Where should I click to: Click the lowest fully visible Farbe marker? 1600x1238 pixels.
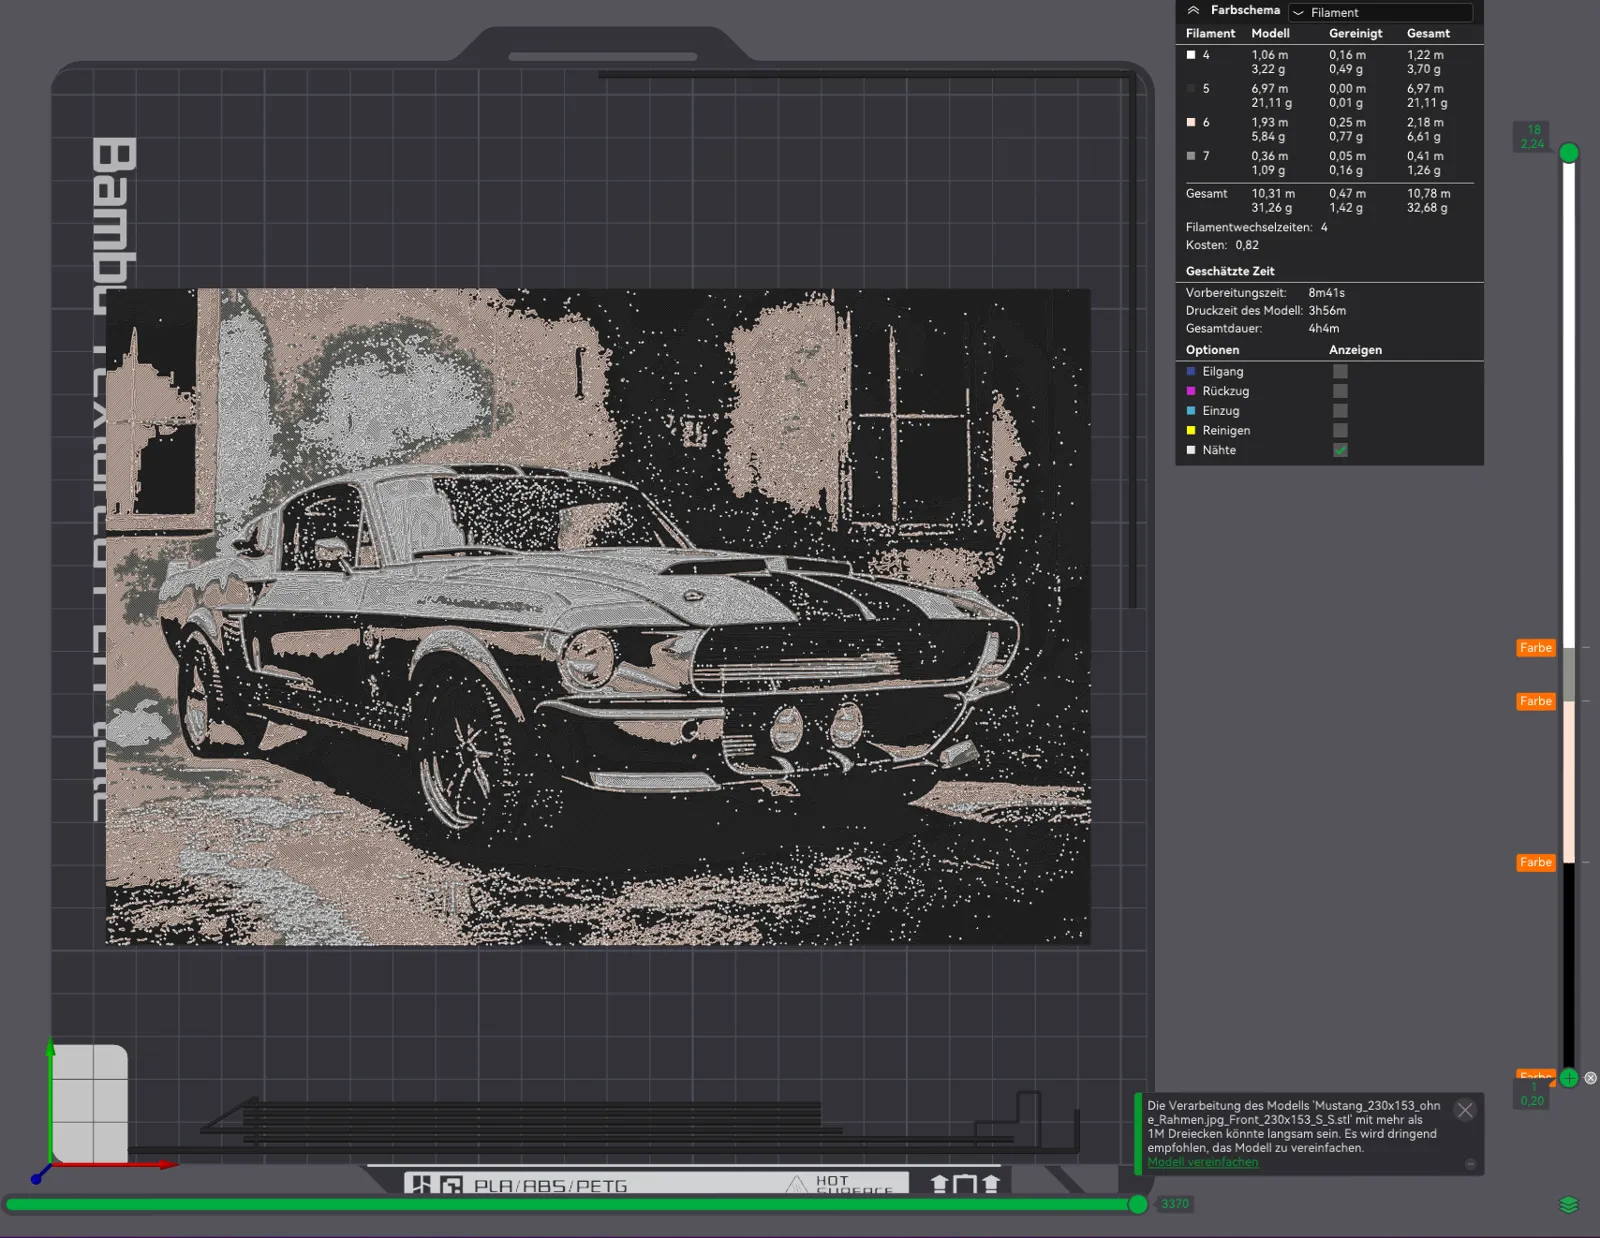[1536, 862]
